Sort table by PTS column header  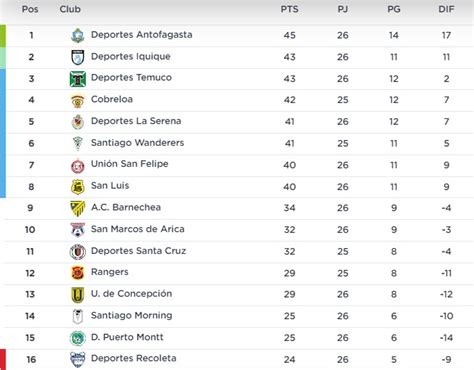(289, 9)
